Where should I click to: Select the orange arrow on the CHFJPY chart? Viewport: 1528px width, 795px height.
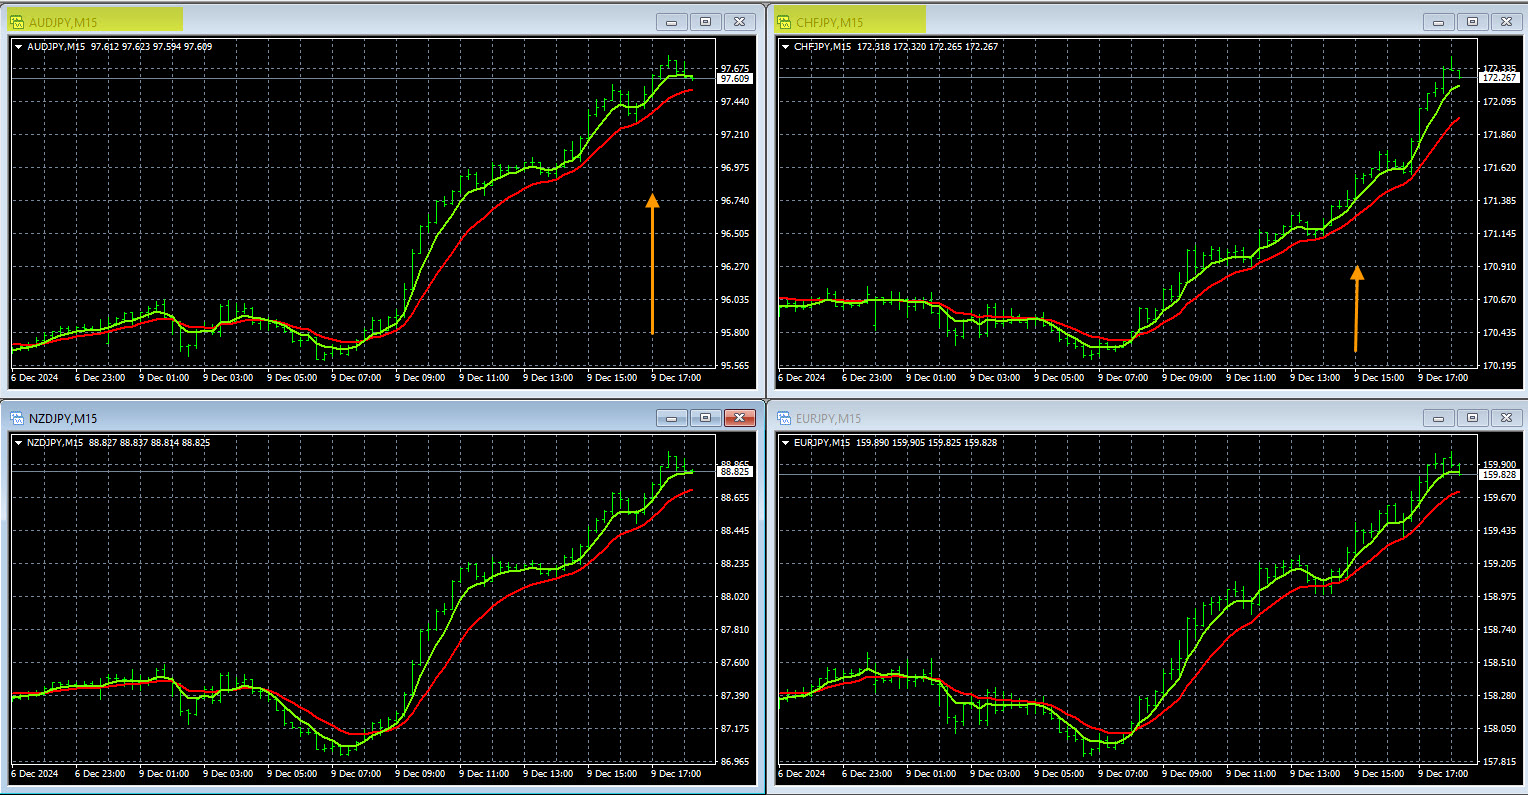pos(1357,308)
